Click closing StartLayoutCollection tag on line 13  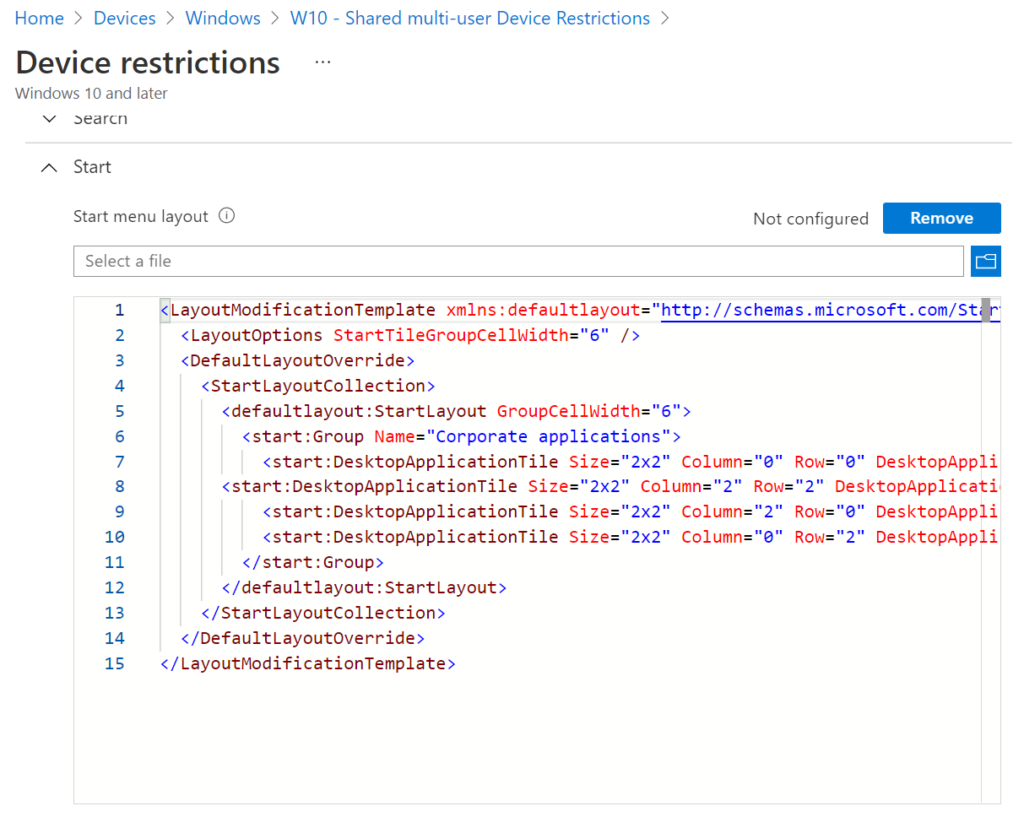click(323, 613)
